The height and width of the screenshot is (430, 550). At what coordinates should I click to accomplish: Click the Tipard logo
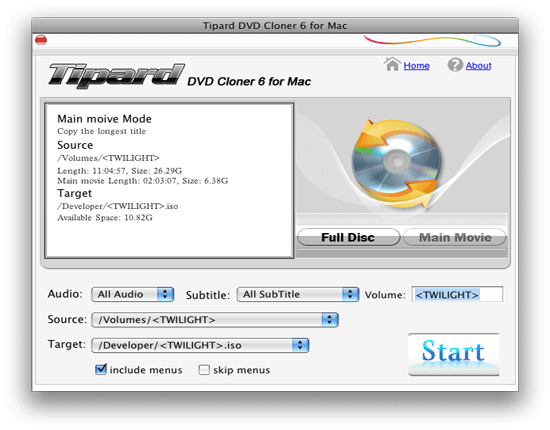pos(116,75)
